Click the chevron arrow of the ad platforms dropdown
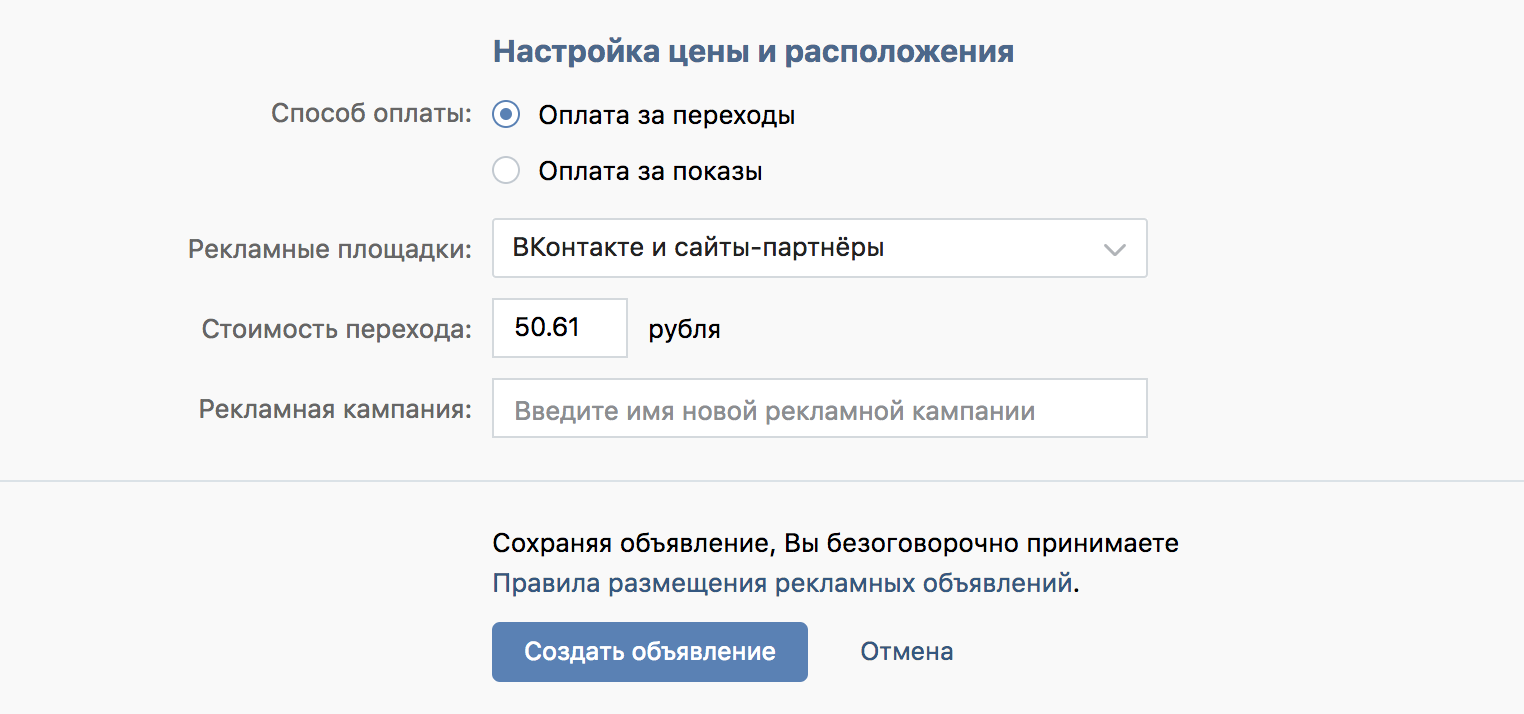This screenshot has height=714, width=1524. coord(1114,249)
